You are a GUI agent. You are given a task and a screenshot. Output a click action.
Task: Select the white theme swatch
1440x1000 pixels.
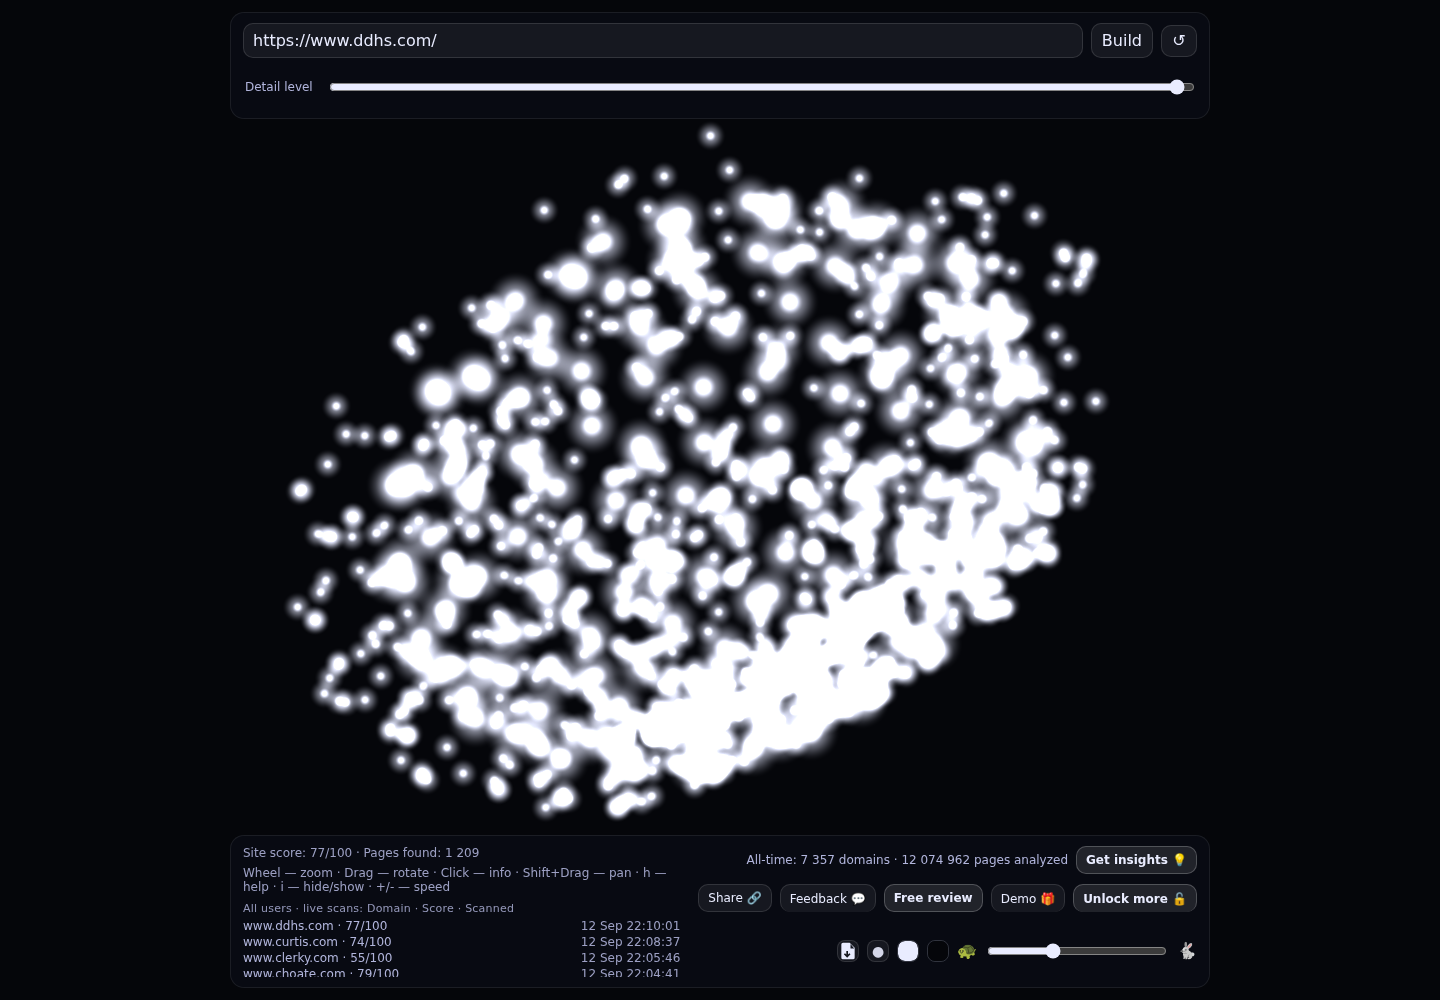click(908, 951)
